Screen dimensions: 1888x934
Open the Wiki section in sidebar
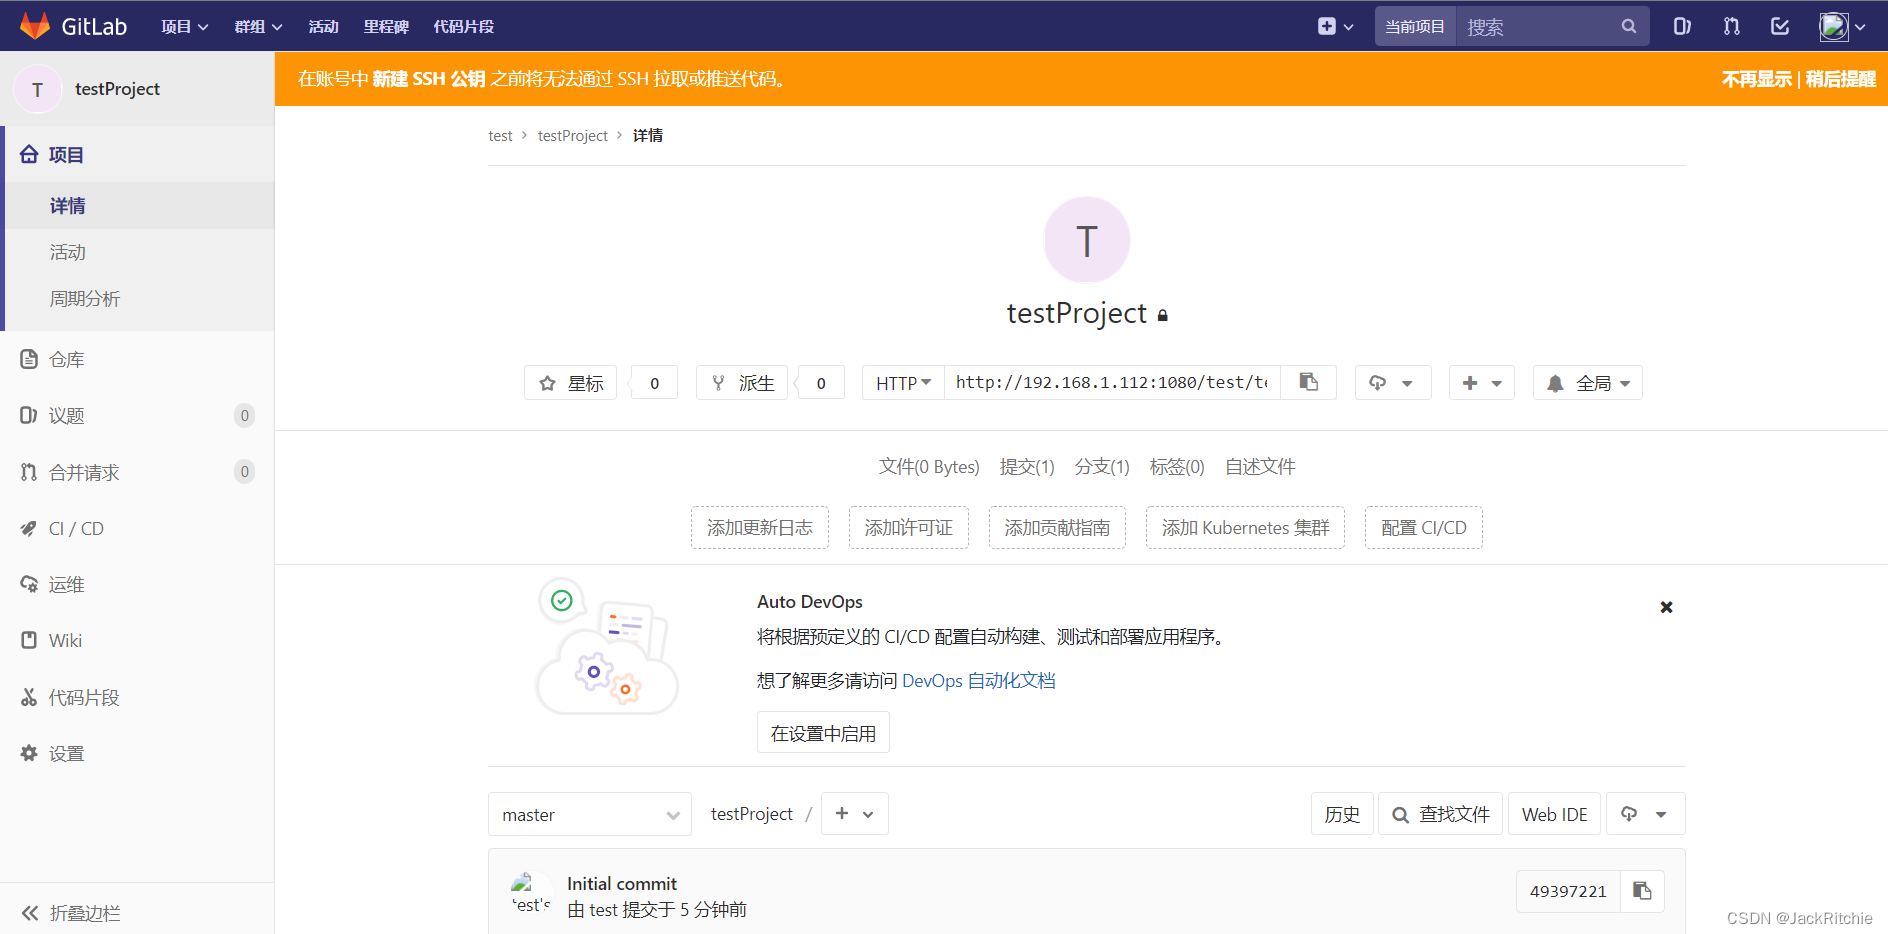tap(65, 640)
